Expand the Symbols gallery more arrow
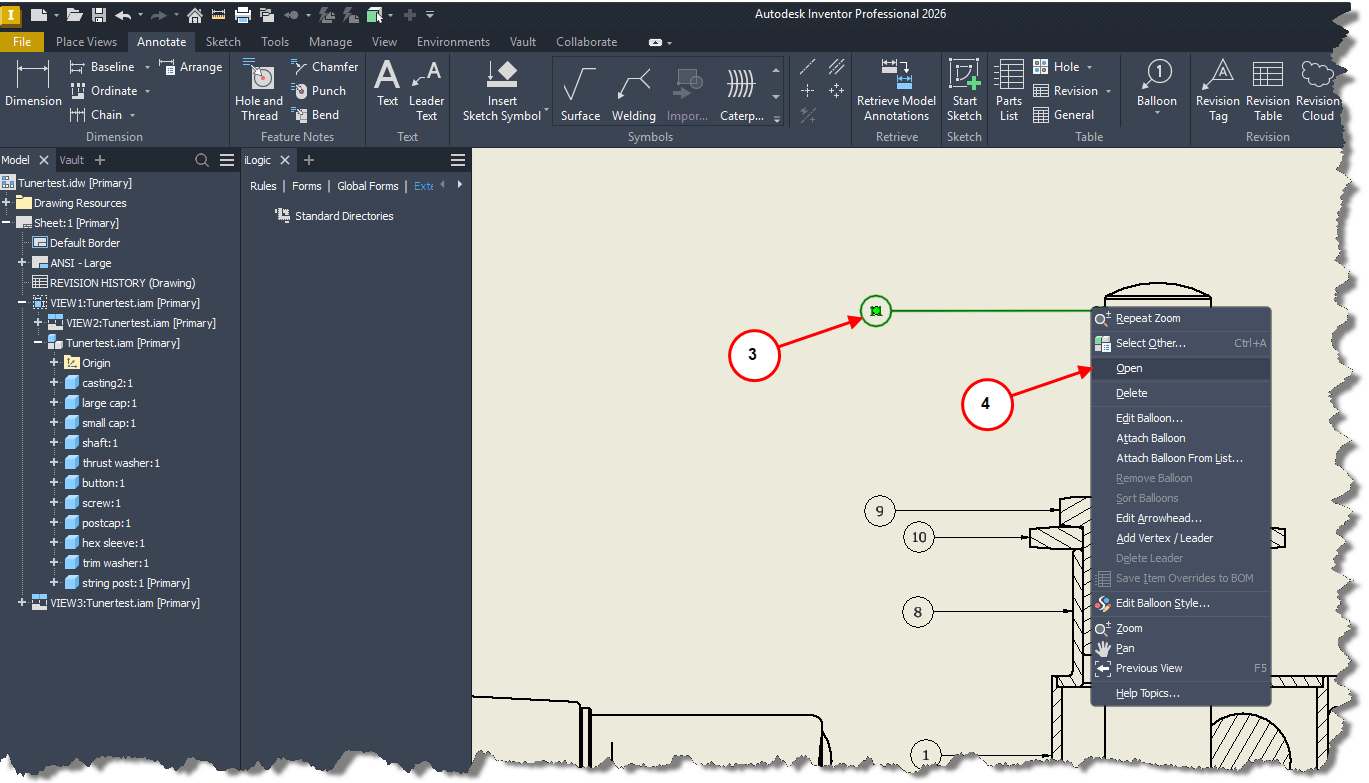The width and height of the screenshot is (1369, 783). coord(776,119)
